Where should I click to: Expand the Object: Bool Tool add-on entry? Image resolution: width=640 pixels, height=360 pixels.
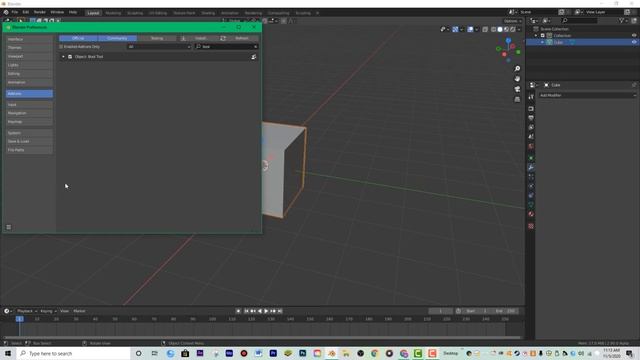(63, 57)
